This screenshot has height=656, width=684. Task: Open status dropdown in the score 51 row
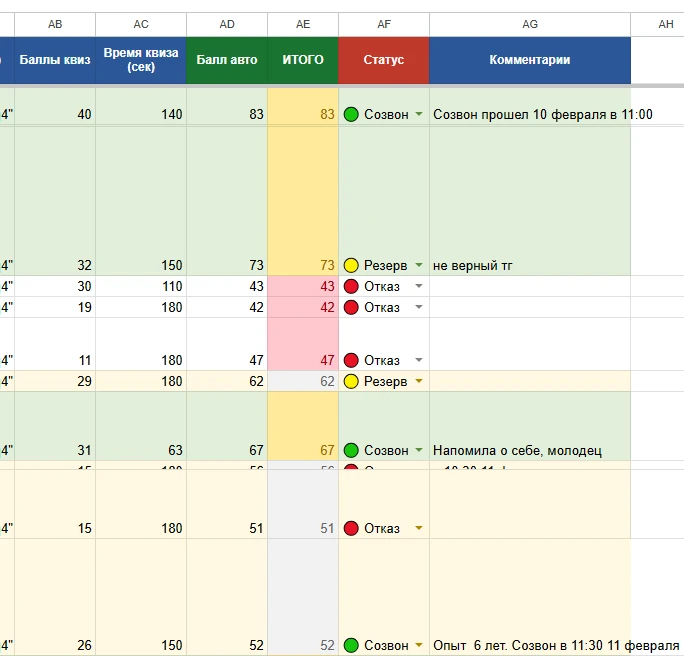419,528
